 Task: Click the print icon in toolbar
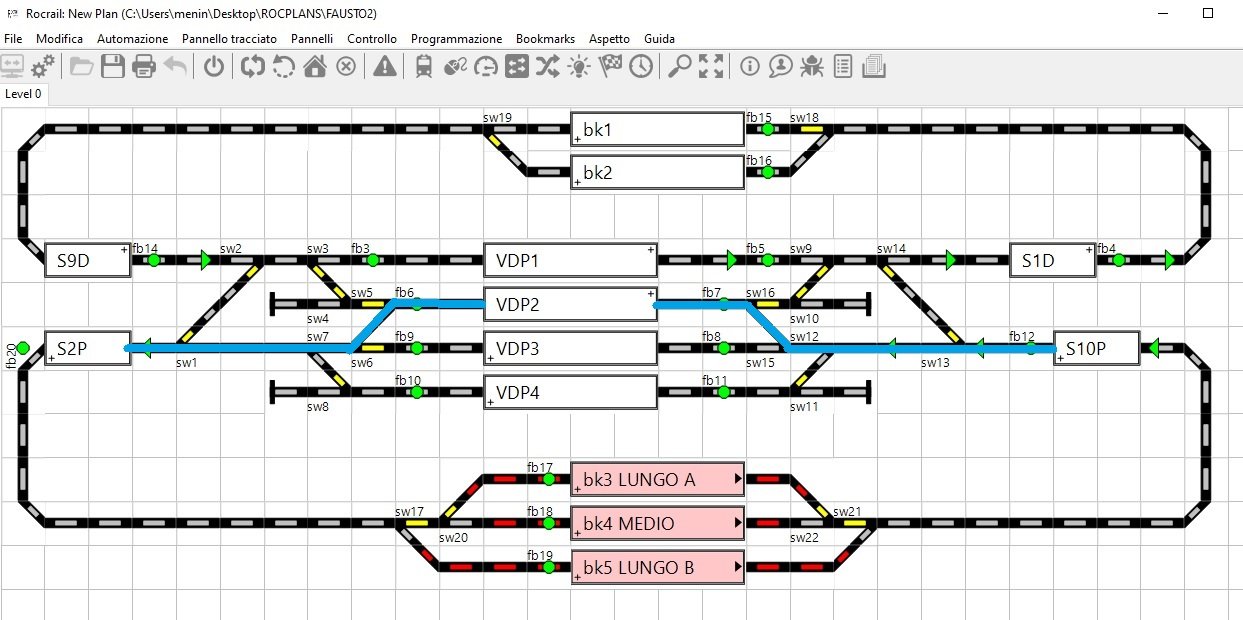[144, 67]
